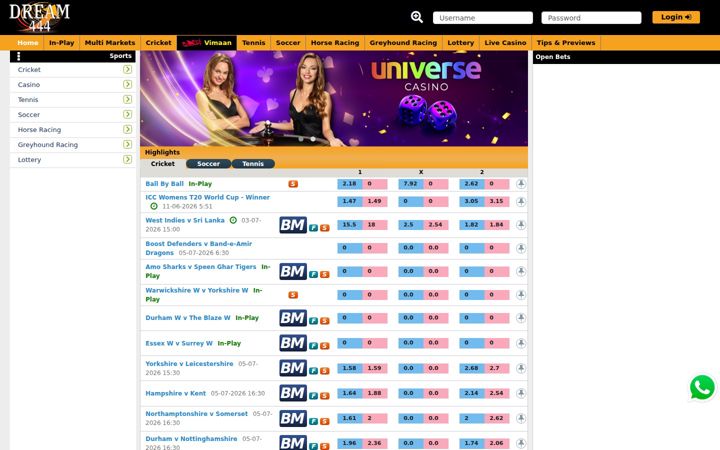This screenshot has height=450, width=720.
Task: Pin the Ball By Ball market
Action: tap(521, 184)
